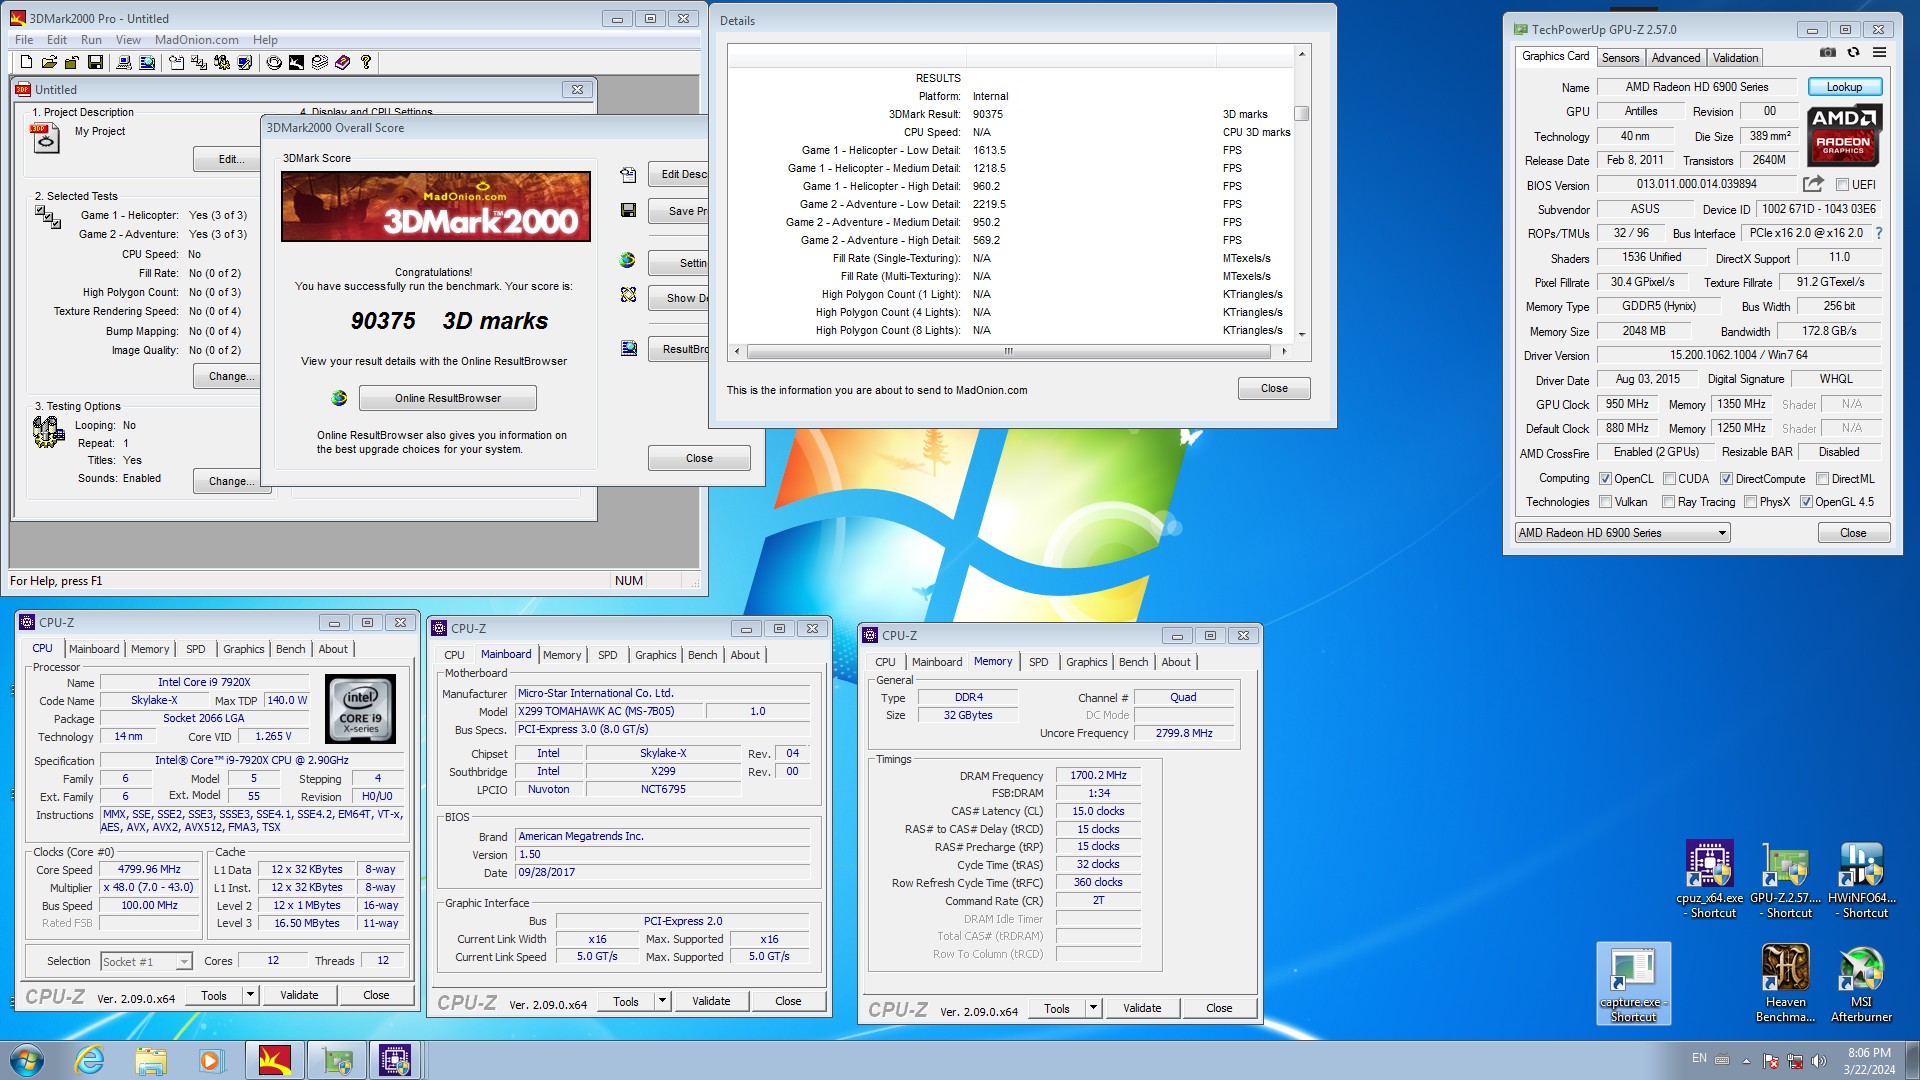Image resolution: width=1920 pixels, height=1080 pixels.
Task: Open the Socket #1 selection dropdown in CPU-Z
Action: (146, 962)
